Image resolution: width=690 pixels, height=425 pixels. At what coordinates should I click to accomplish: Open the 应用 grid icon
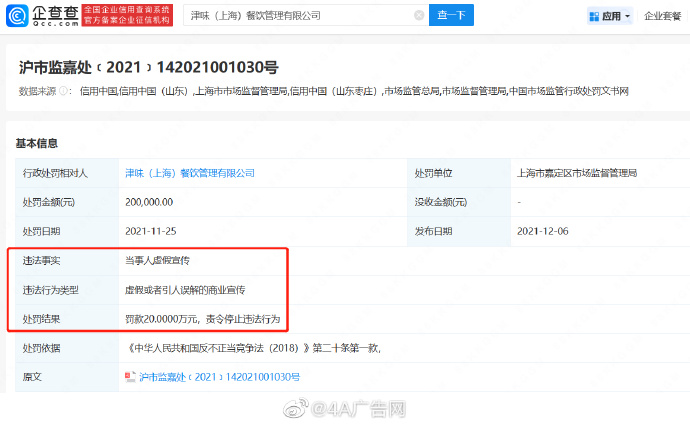click(x=594, y=16)
